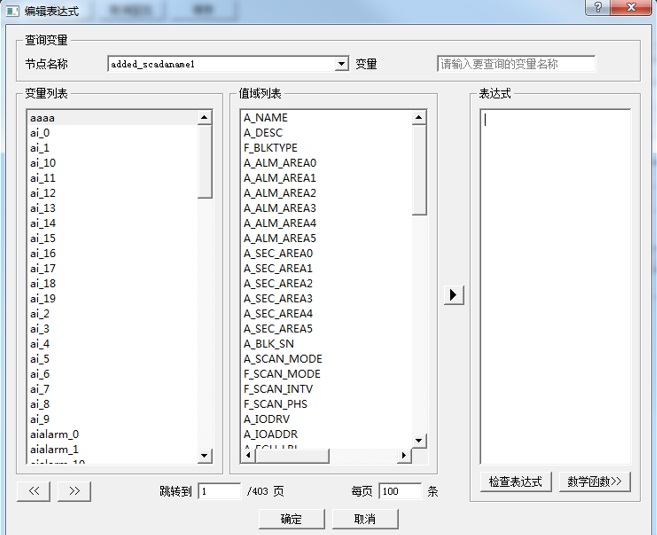Select field A_SEC_AREA4
Viewport: 657px width, 535px height.
(x=327, y=314)
